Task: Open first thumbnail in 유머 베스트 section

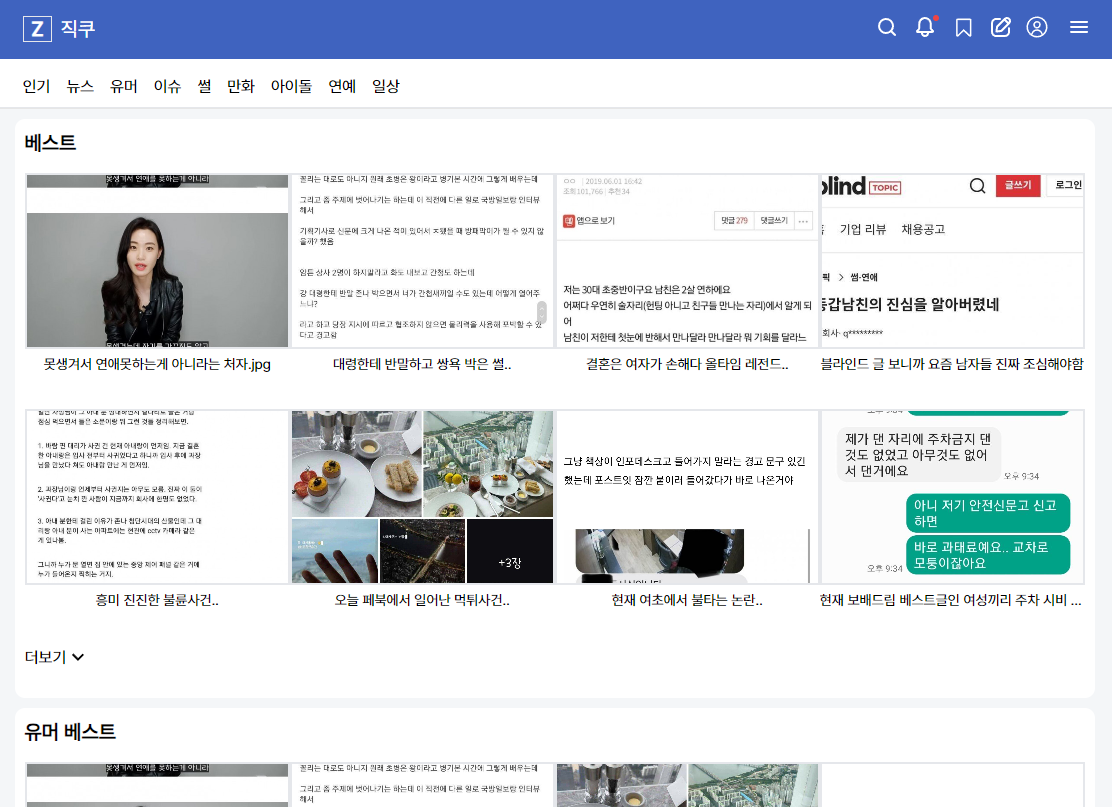Action: click(x=157, y=785)
